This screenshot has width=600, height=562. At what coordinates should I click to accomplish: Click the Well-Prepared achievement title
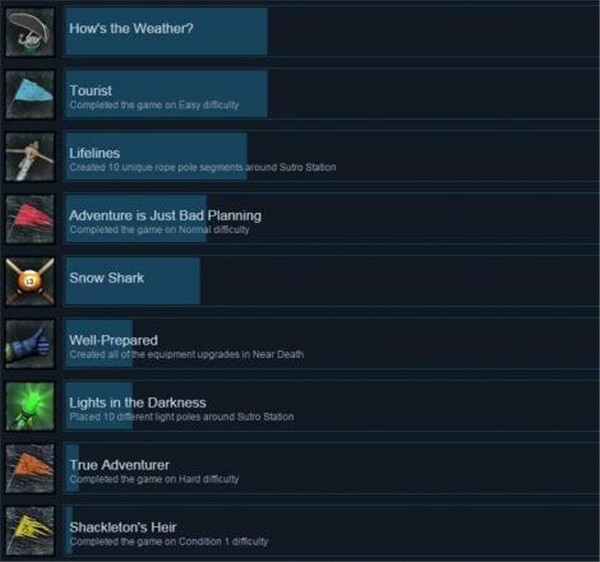(113, 340)
